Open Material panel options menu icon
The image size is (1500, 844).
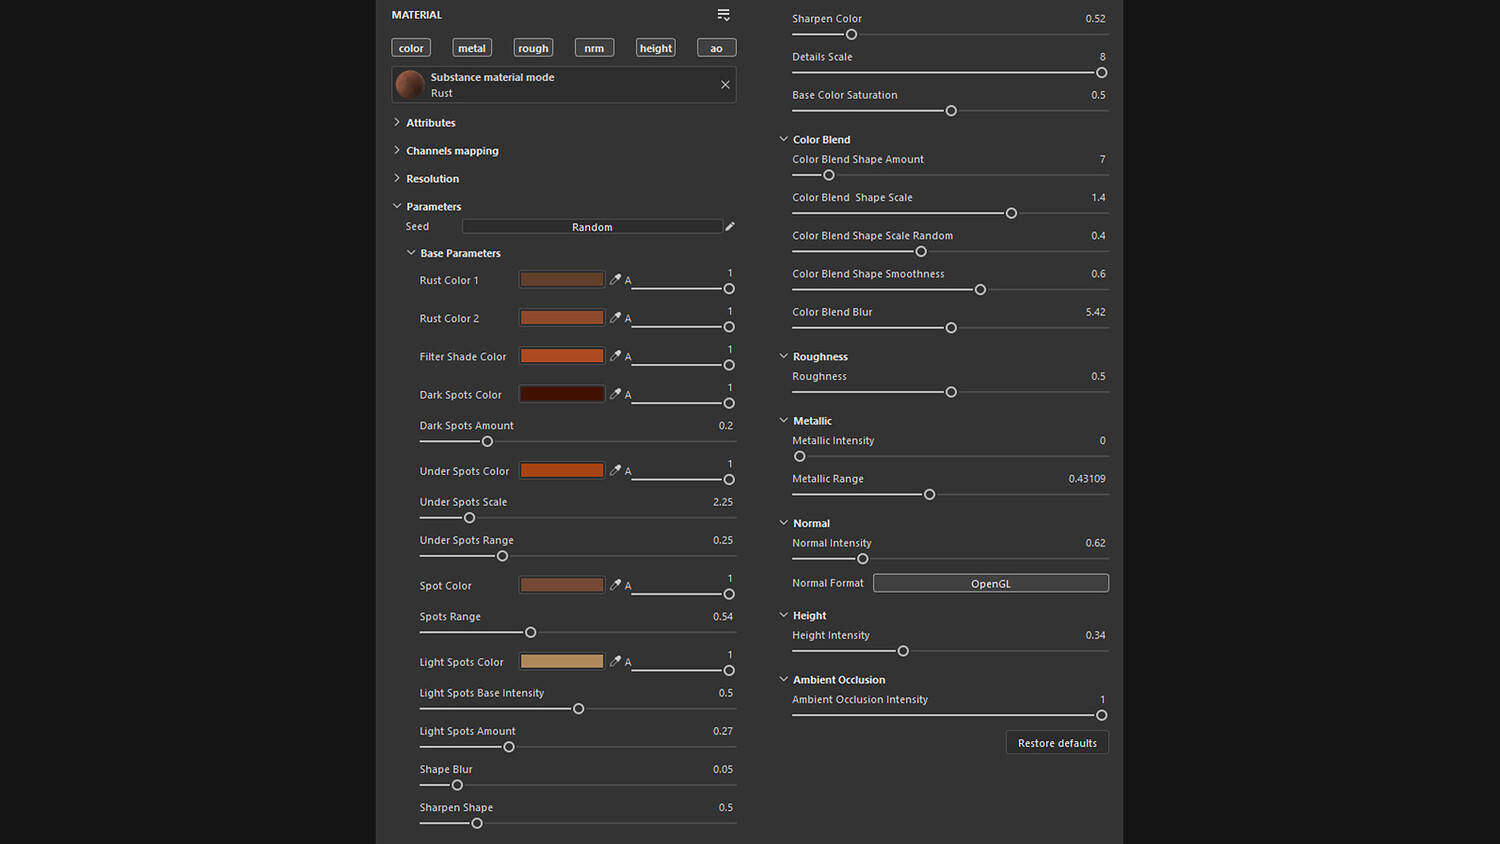(723, 15)
